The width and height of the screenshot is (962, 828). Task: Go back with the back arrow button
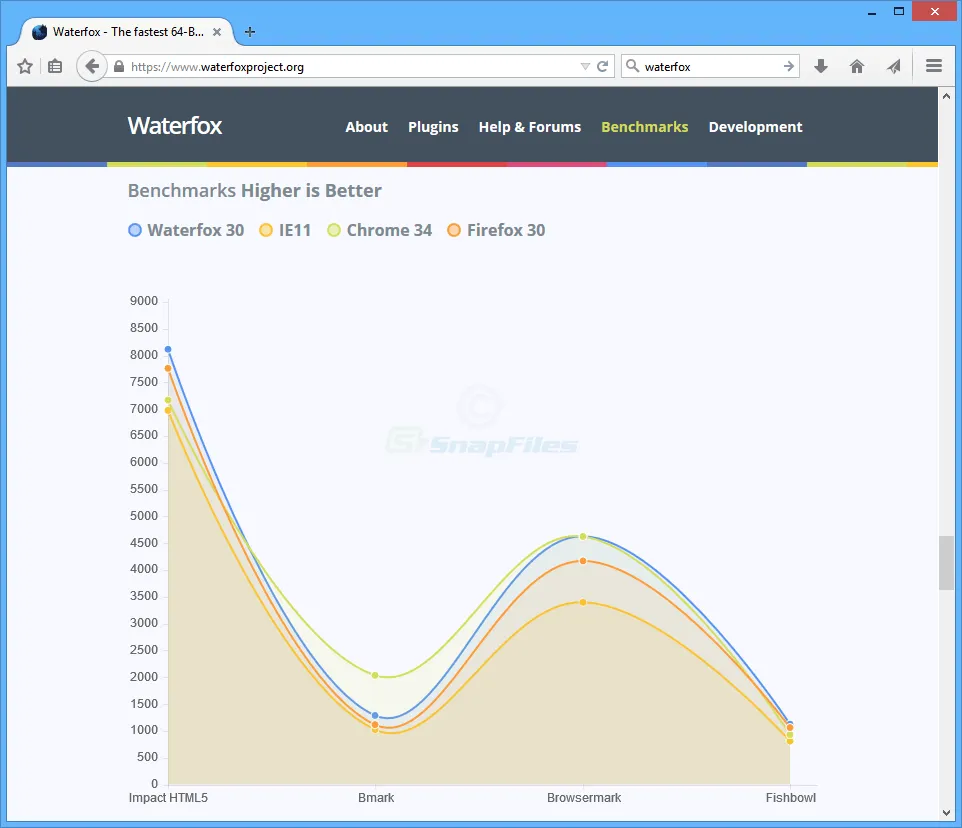(x=92, y=66)
